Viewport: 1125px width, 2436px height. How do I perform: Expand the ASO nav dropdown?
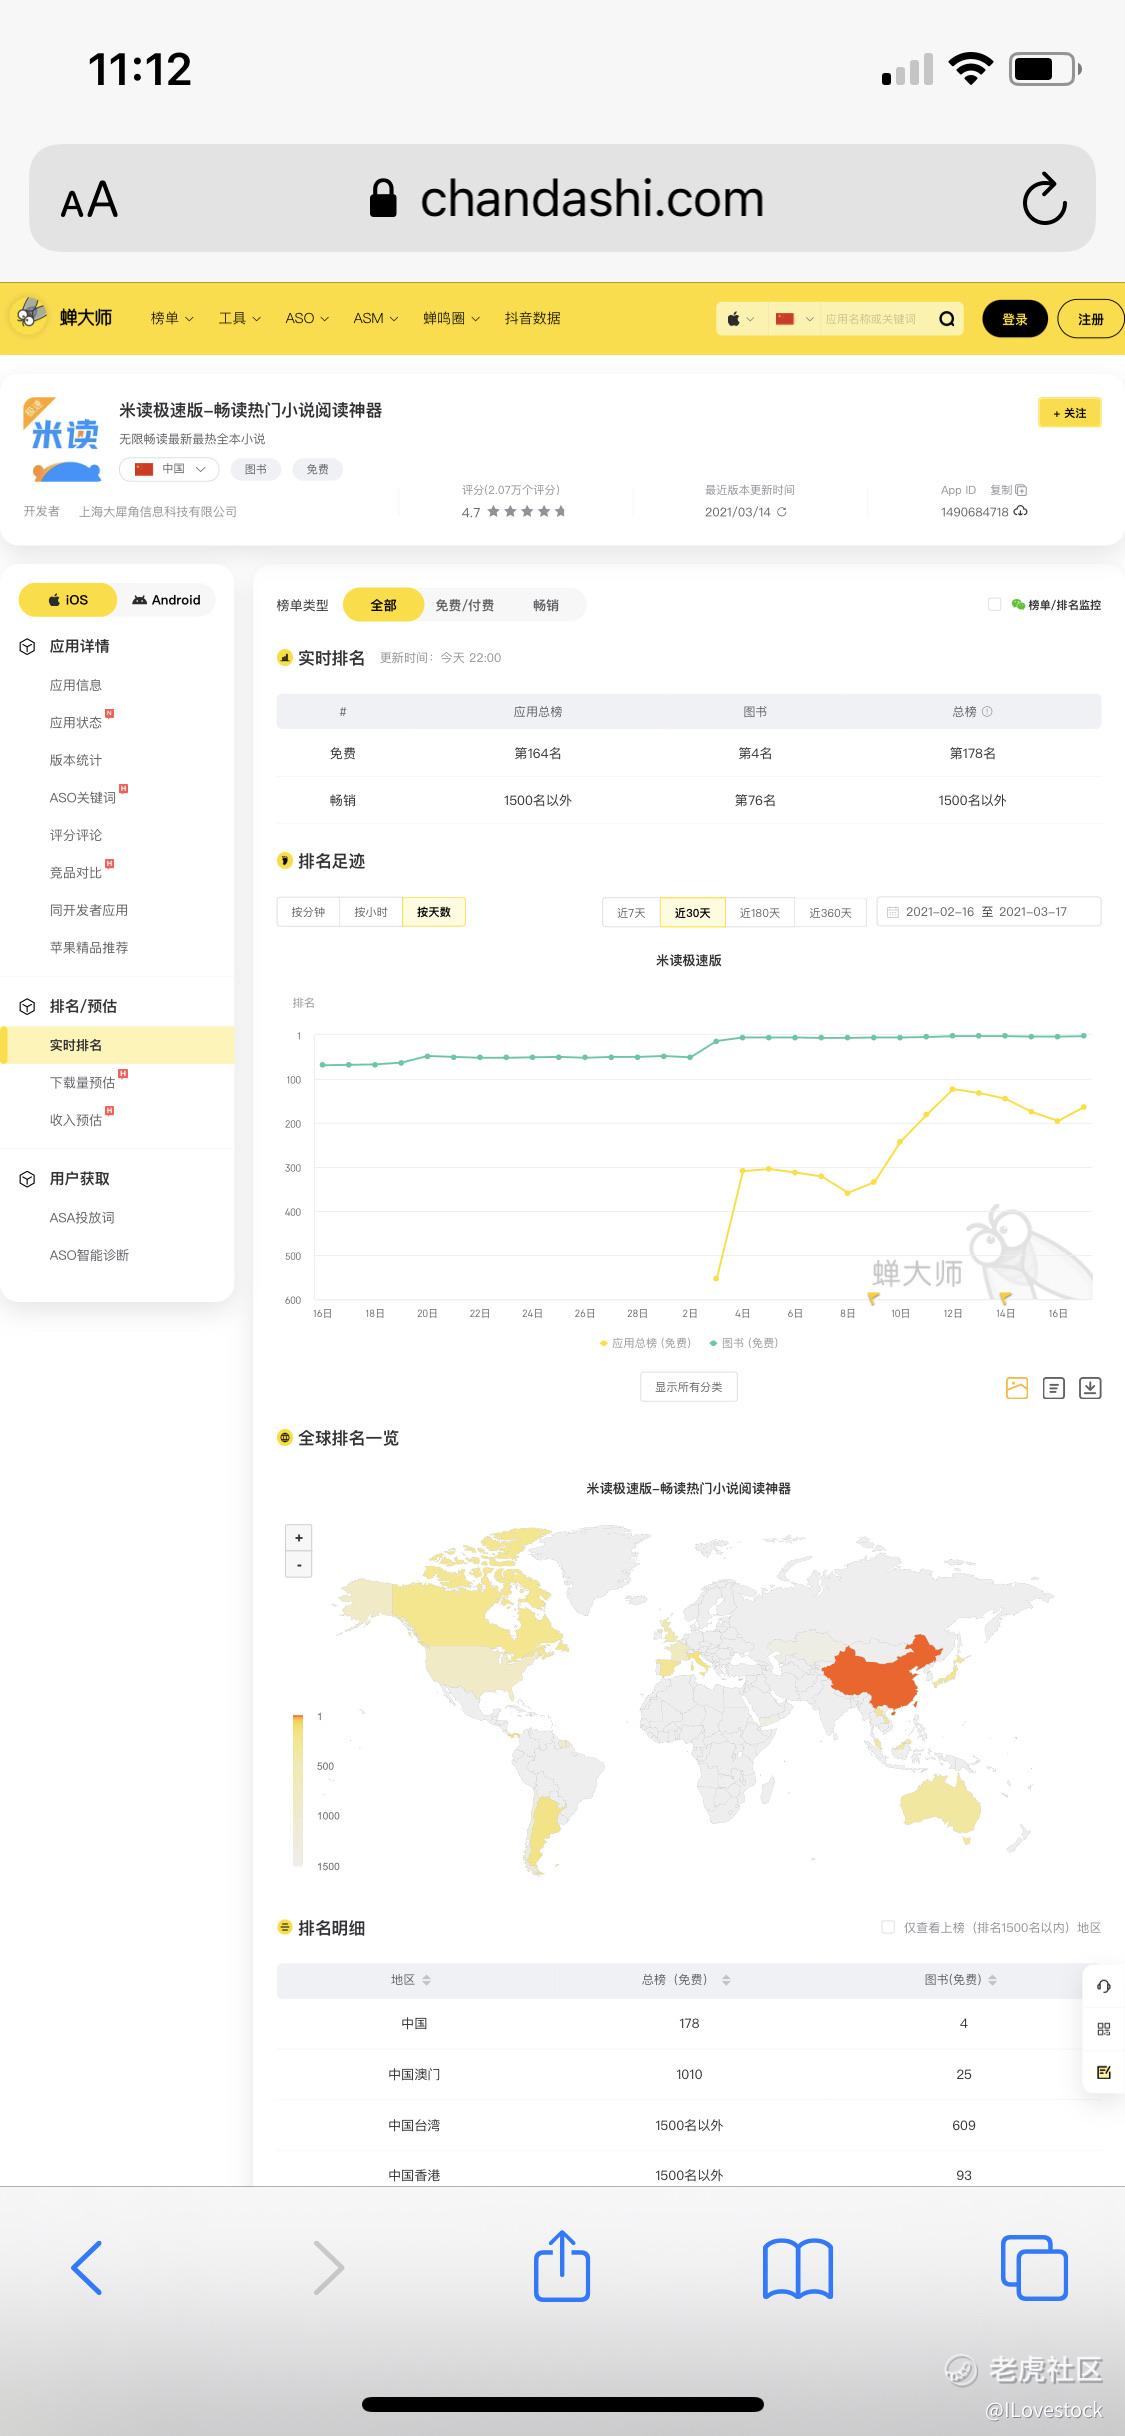[307, 318]
